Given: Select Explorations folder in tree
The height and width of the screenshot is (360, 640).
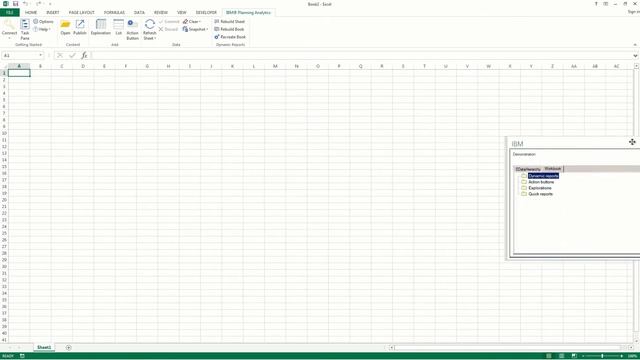Looking at the screenshot, I should (540, 188).
